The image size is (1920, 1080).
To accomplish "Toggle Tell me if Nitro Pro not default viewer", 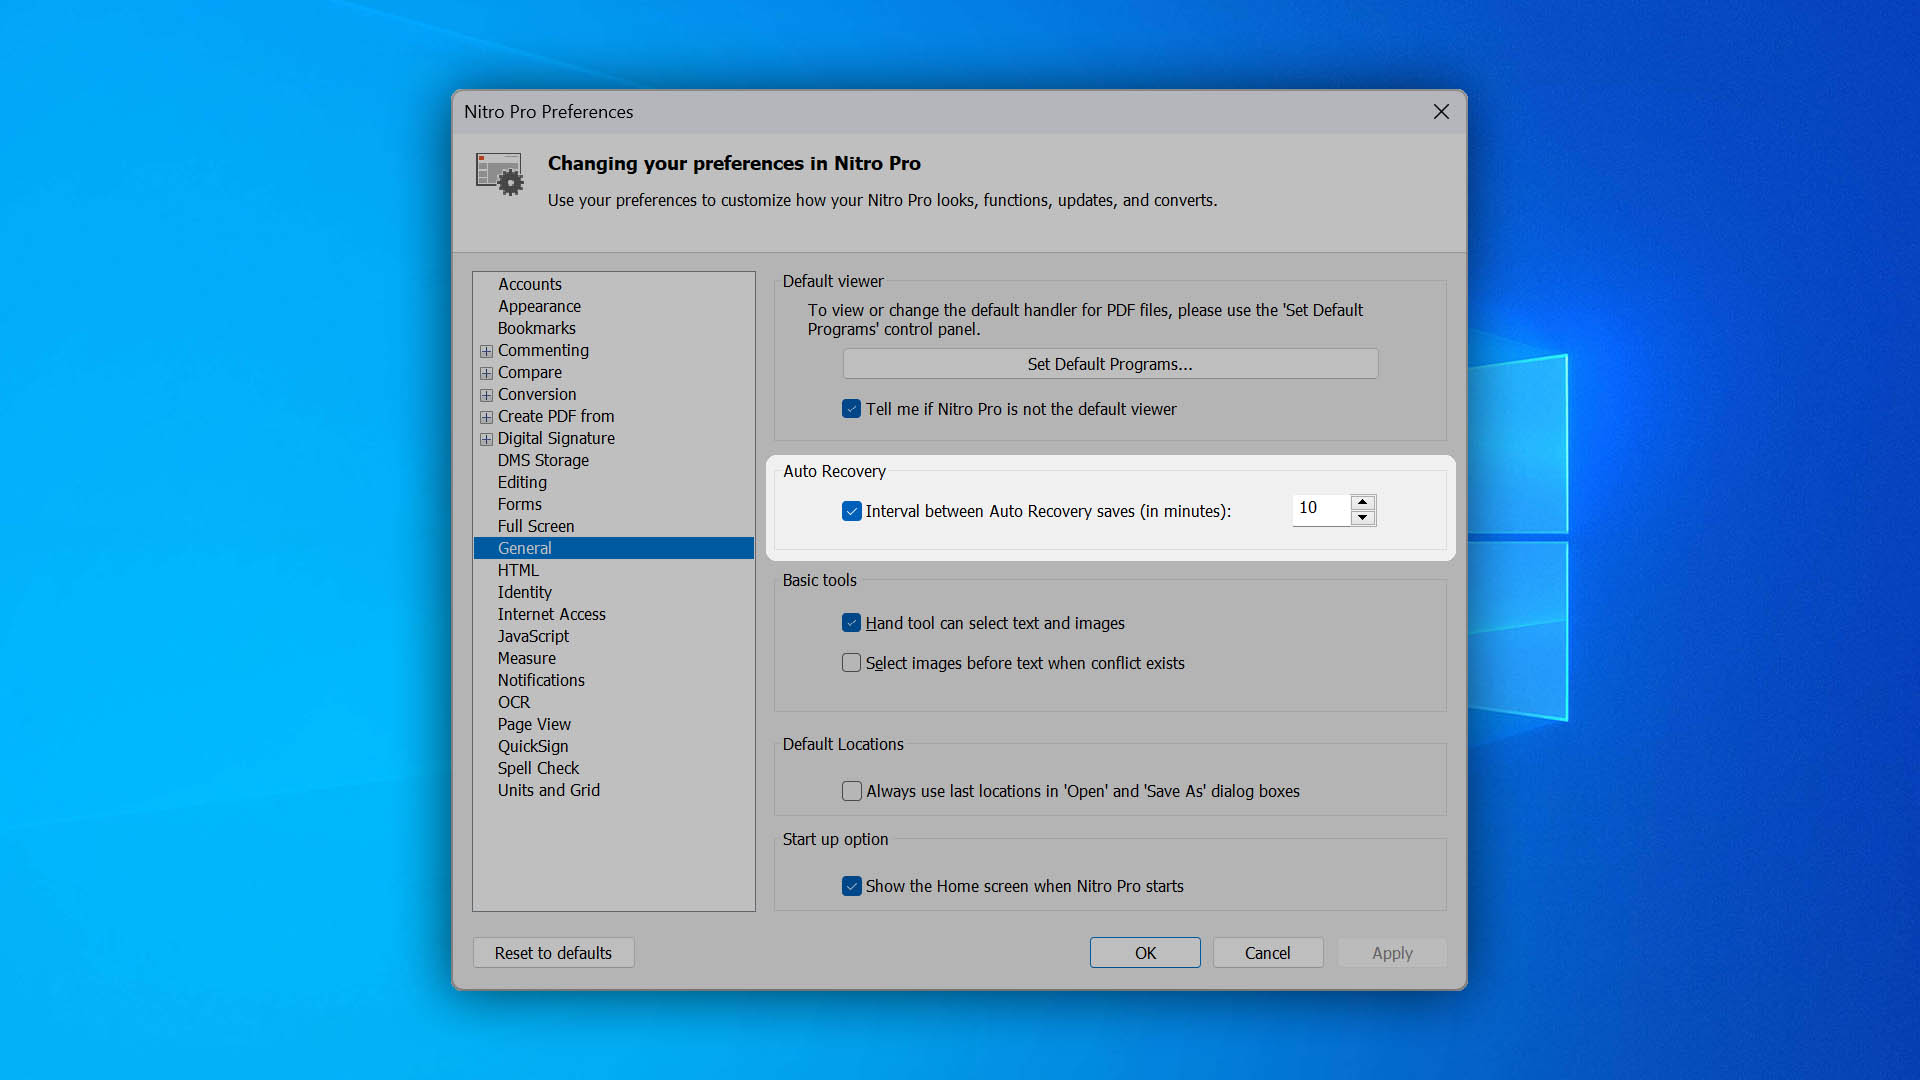I will (x=851, y=409).
